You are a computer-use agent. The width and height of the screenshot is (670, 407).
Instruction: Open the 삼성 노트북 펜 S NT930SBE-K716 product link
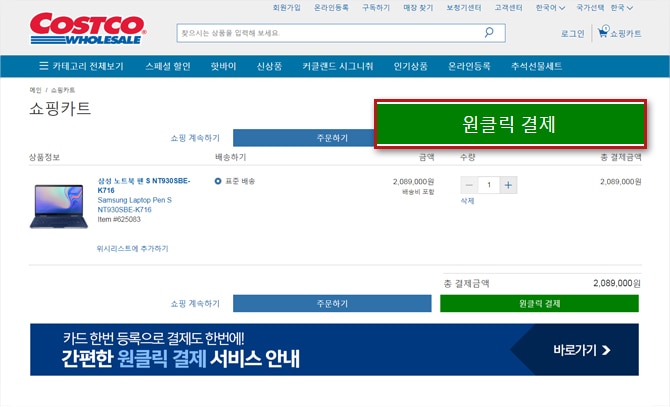click(x=144, y=185)
